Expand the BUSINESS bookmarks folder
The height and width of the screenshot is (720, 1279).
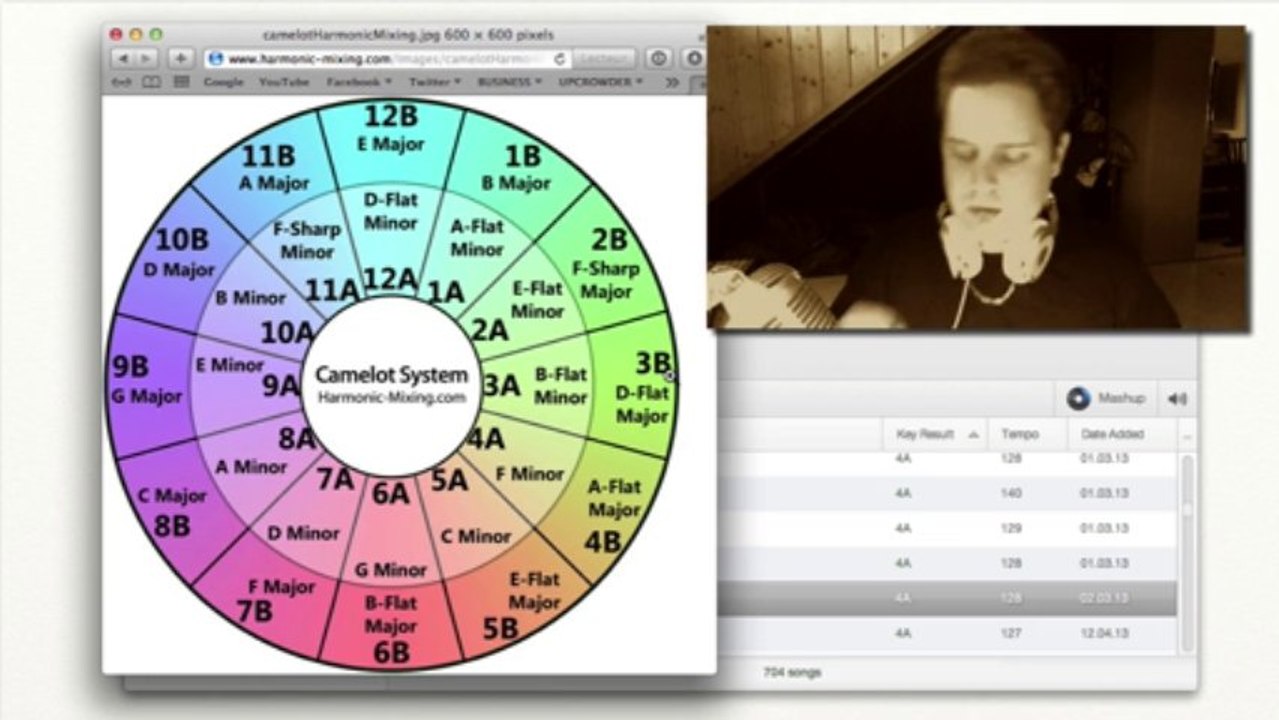[x=509, y=82]
